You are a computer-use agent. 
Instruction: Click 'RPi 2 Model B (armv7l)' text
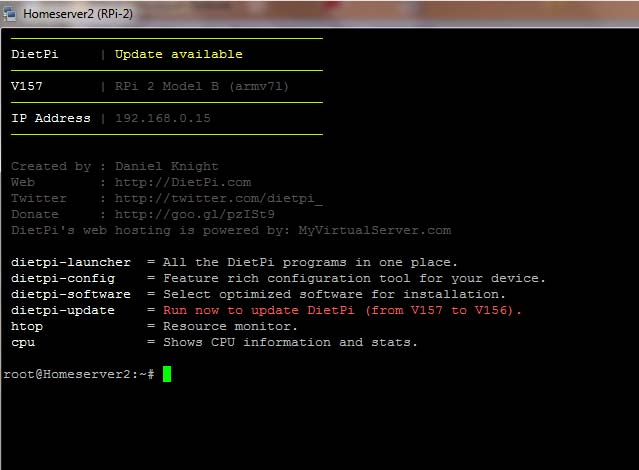point(202,86)
